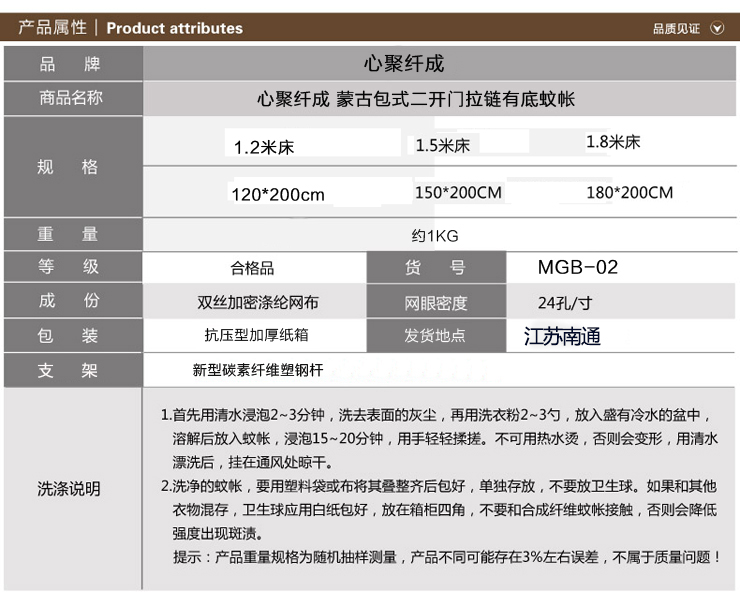Screen dimensions: 740x606
Task: Click the 1.8米床 size cell
Action: [x=613, y=142]
